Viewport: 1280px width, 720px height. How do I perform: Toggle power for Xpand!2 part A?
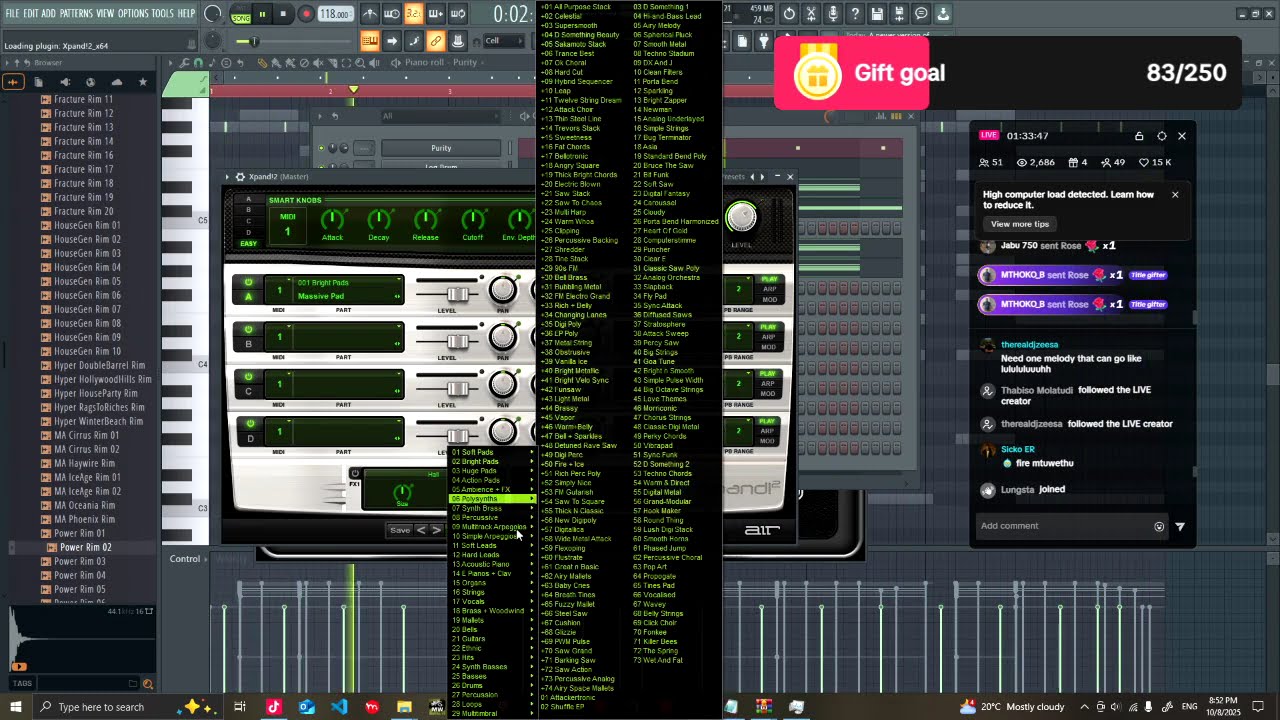249,283
